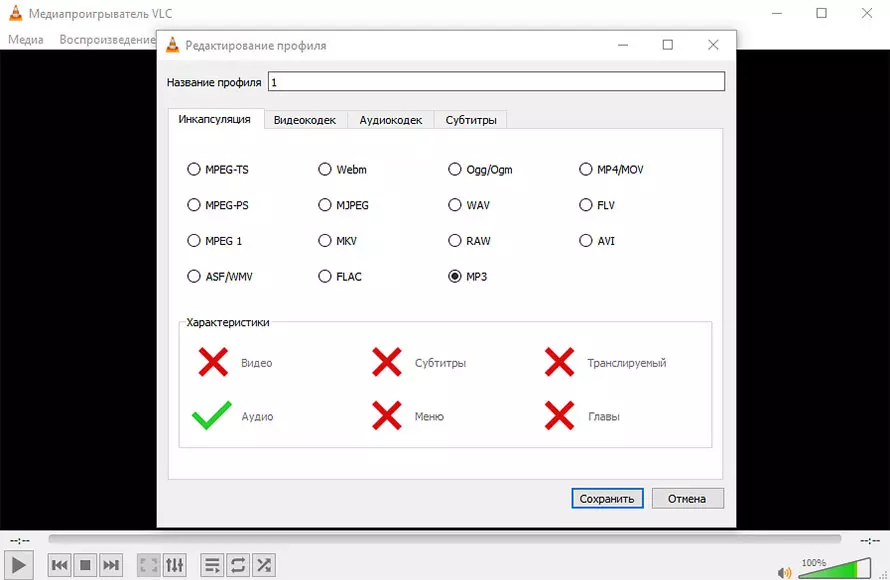Open the Воспроизведение menu
The width and height of the screenshot is (890, 580).
[x=107, y=40]
